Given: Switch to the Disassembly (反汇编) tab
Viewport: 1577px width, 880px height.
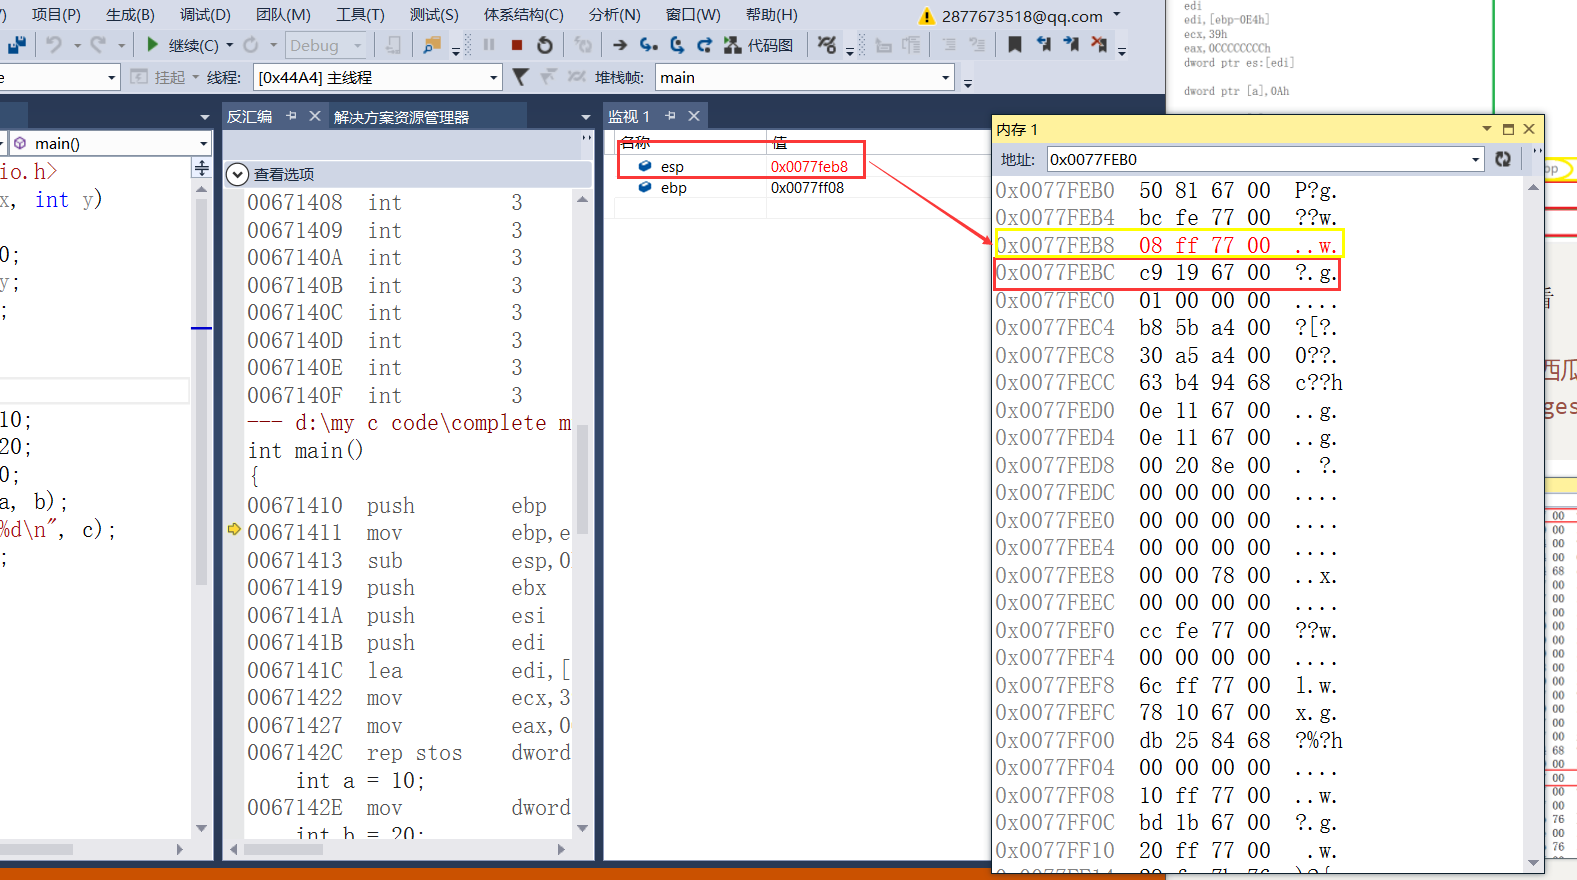Looking at the screenshot, I should (249, 116).
